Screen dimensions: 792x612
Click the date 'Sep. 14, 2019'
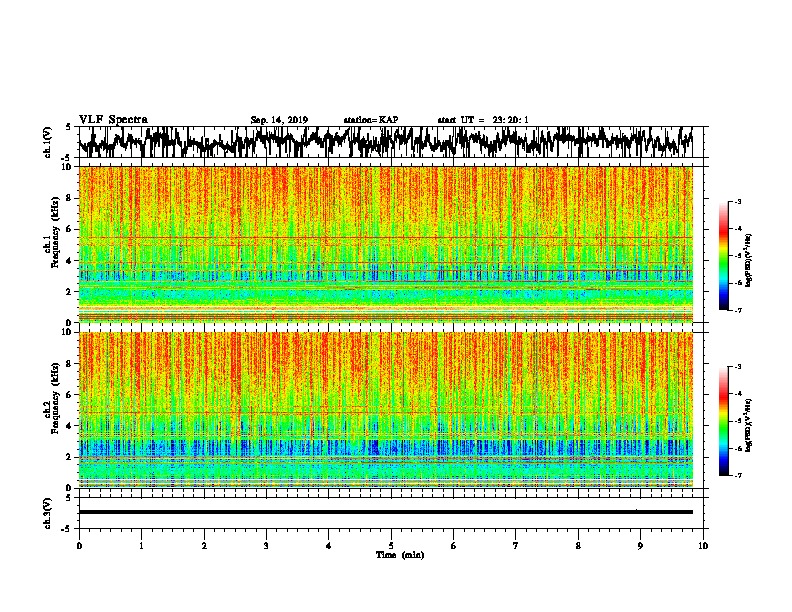pos(279,120)
